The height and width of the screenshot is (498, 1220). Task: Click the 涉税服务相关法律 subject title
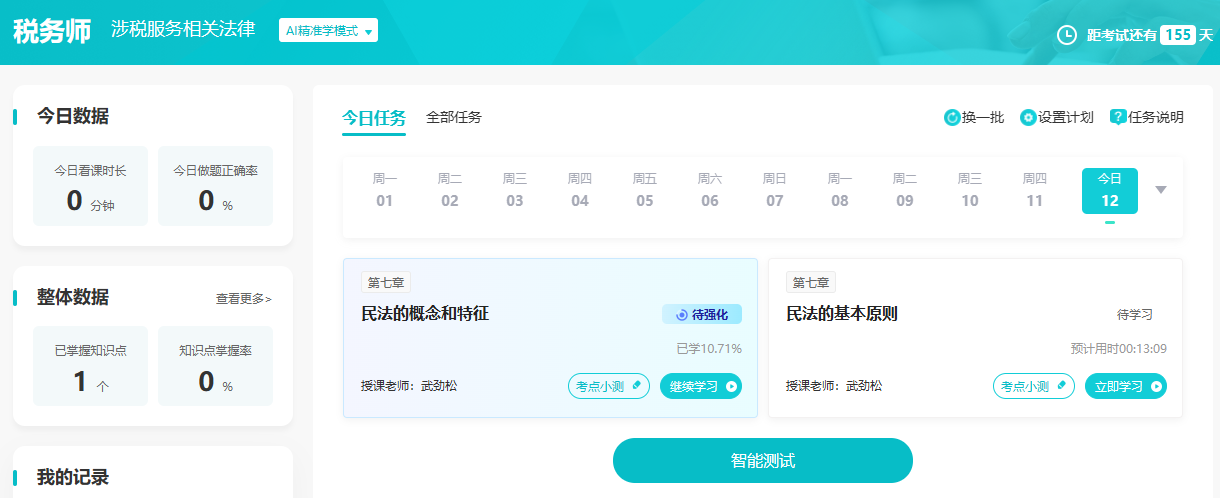pos(183,31)
